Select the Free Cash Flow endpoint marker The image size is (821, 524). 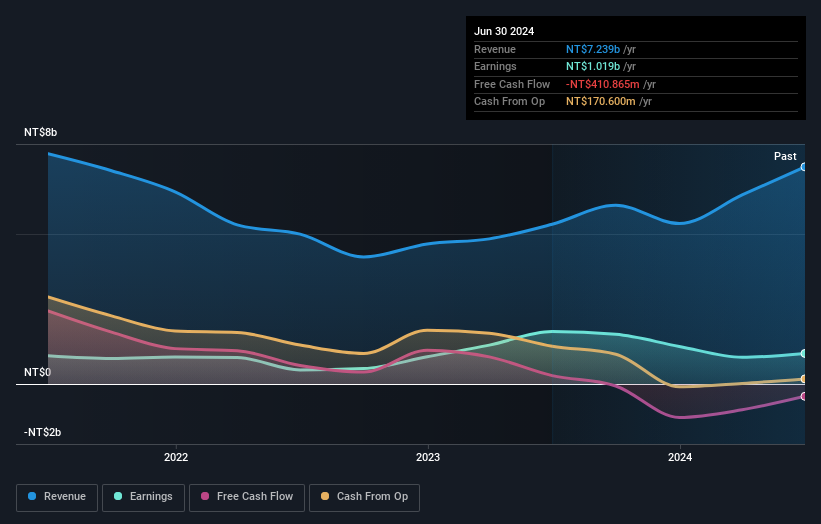pos(803,396)
